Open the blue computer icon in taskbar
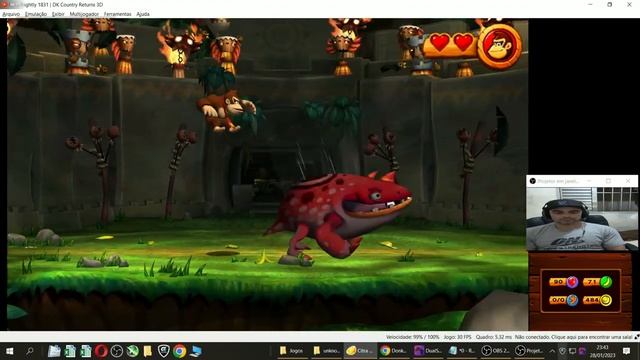The image size is (640, 360). 196,351
